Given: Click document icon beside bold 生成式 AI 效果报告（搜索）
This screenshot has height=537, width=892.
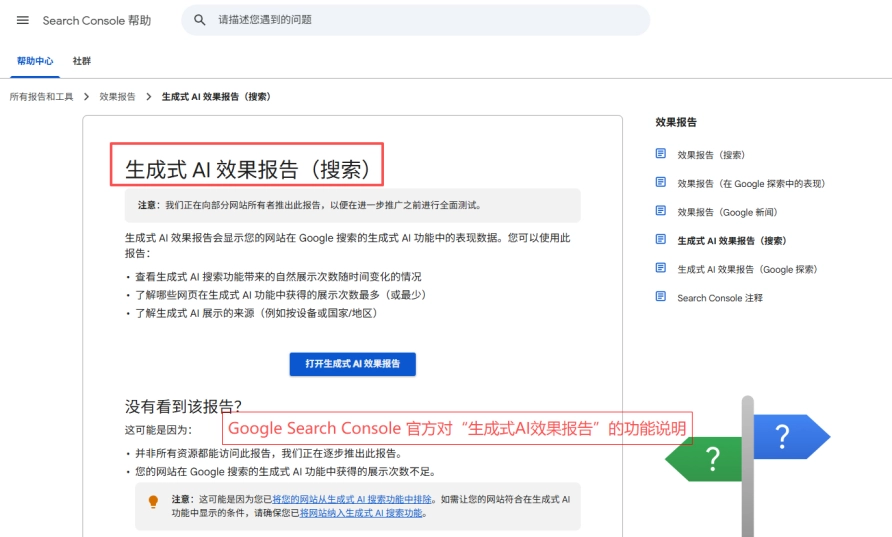Looking at the screenshot, I should click(660, 239).
